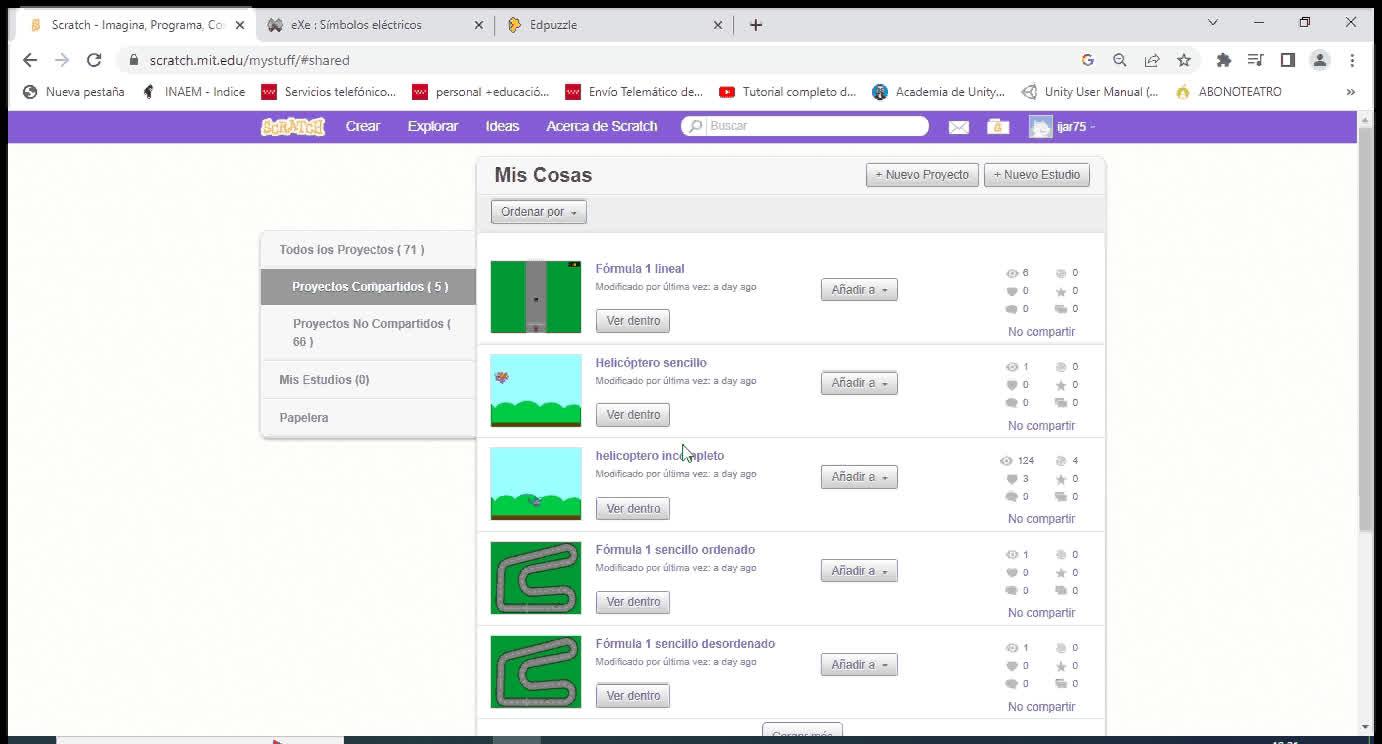Open Acerca de Scratch

pos(602,126)
